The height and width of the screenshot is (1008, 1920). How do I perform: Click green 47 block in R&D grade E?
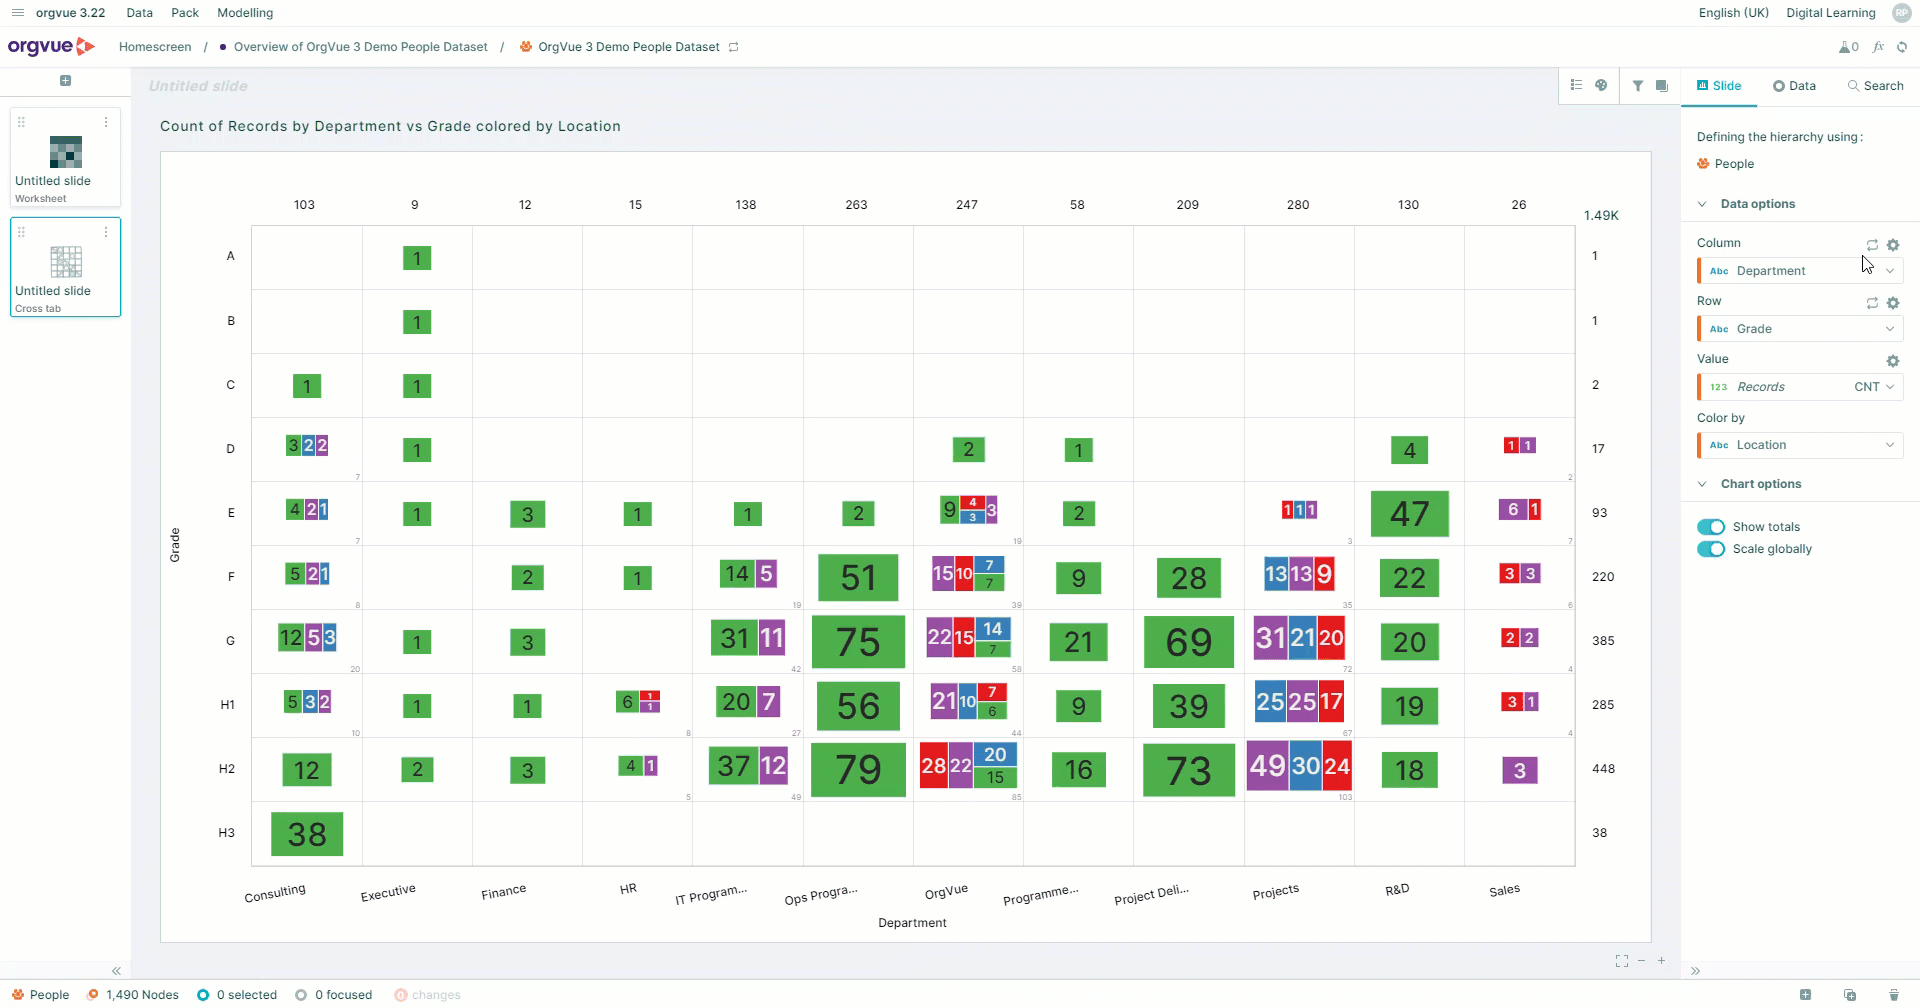coord(1409,514)
